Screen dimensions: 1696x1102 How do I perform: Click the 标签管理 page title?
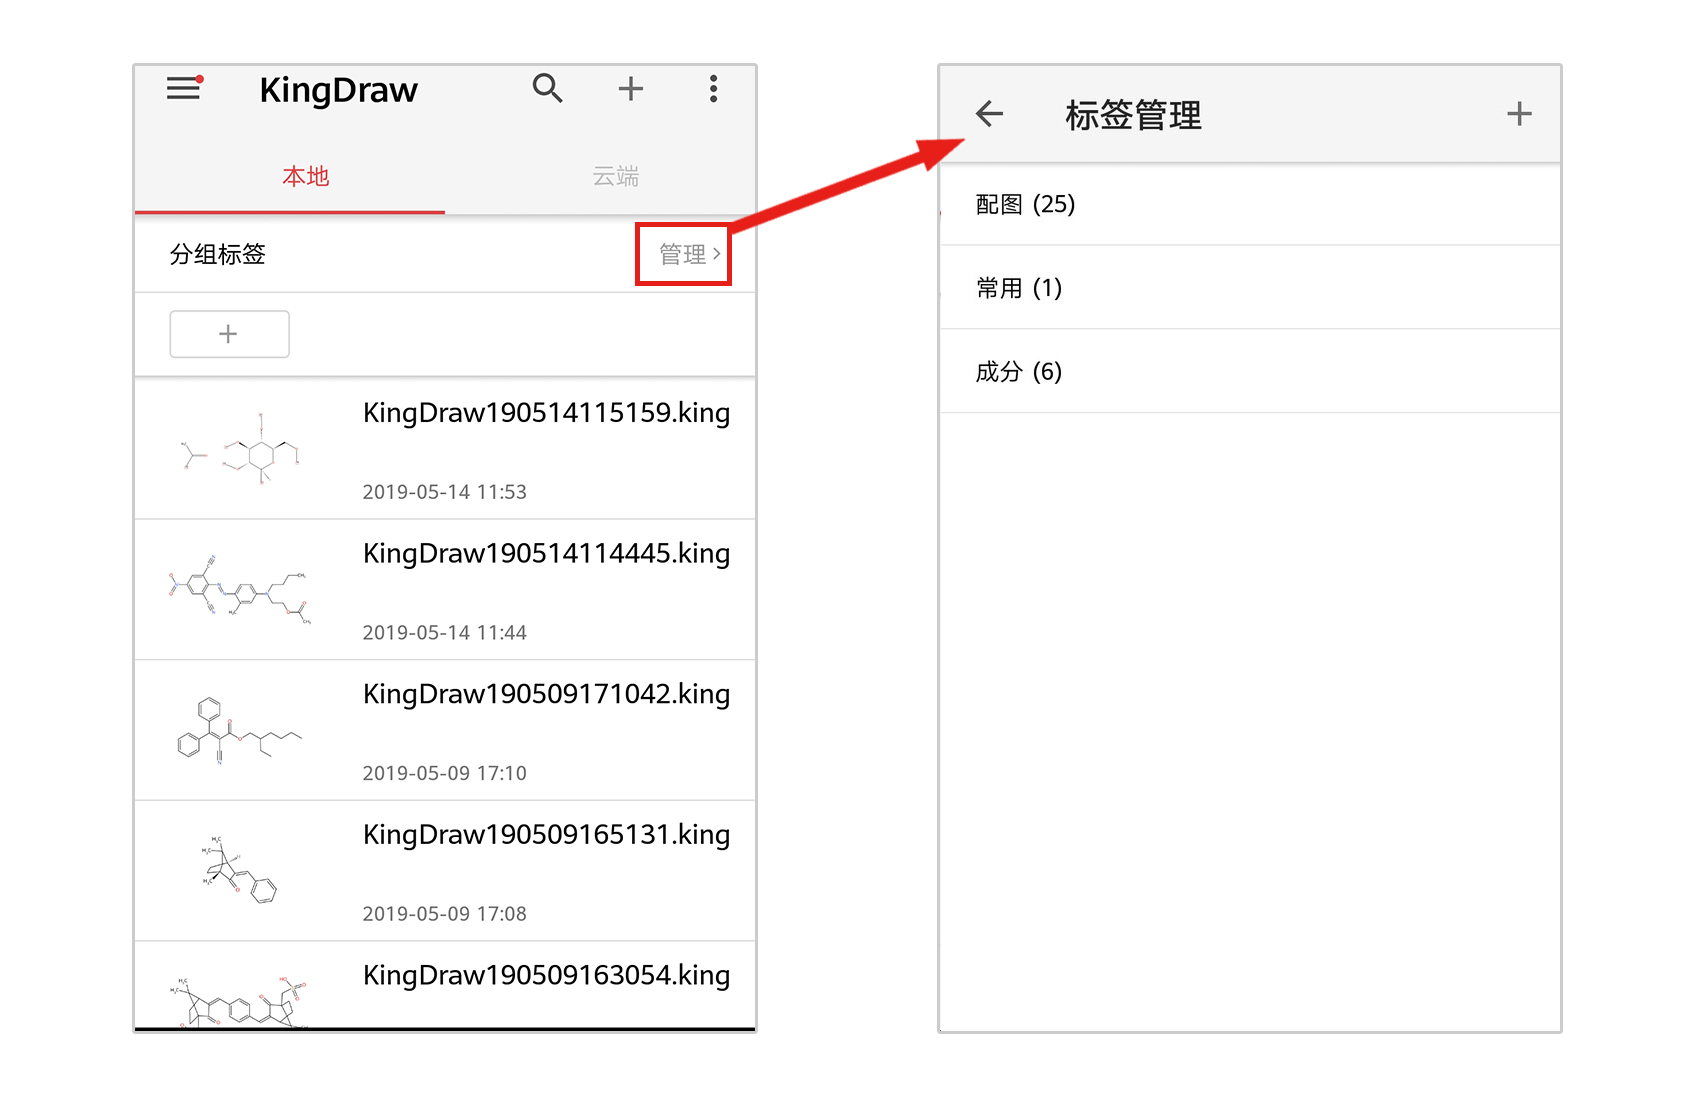1133,115
